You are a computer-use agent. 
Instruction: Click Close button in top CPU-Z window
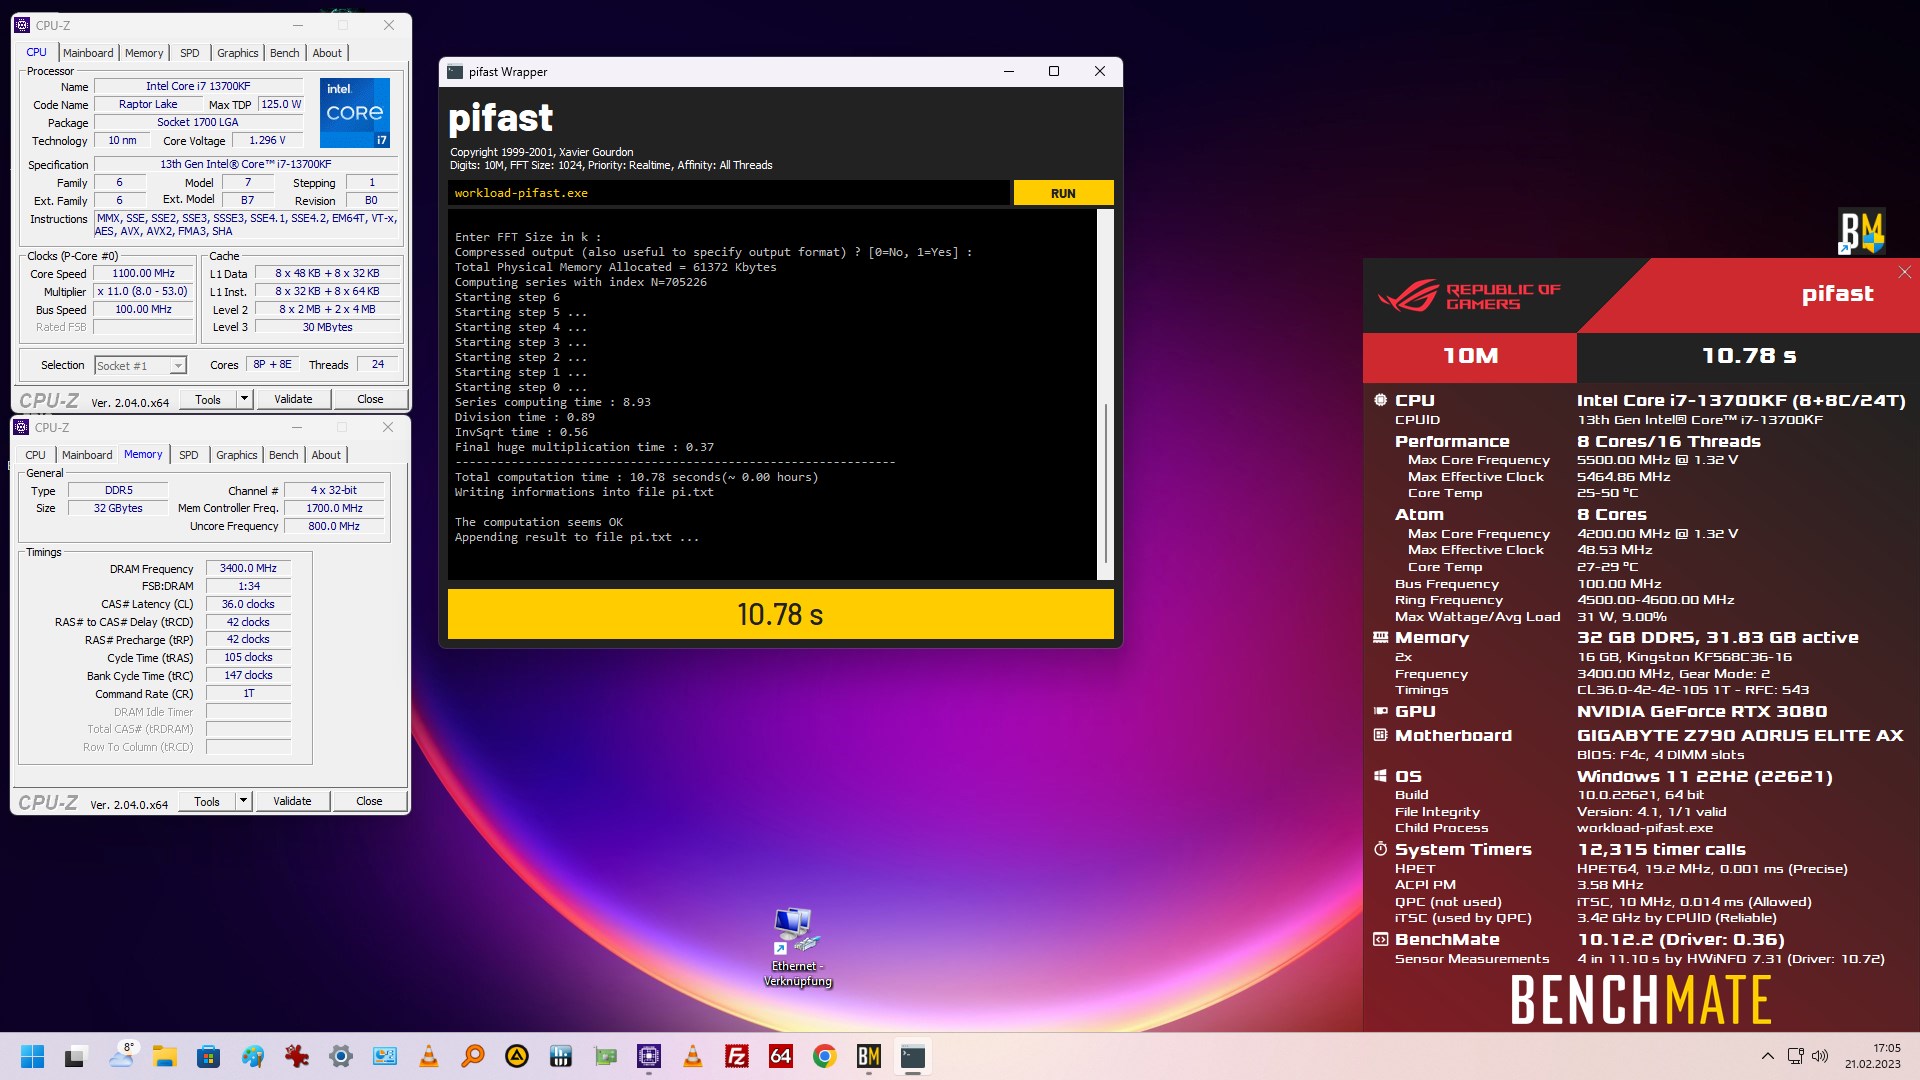coord(370,399)
